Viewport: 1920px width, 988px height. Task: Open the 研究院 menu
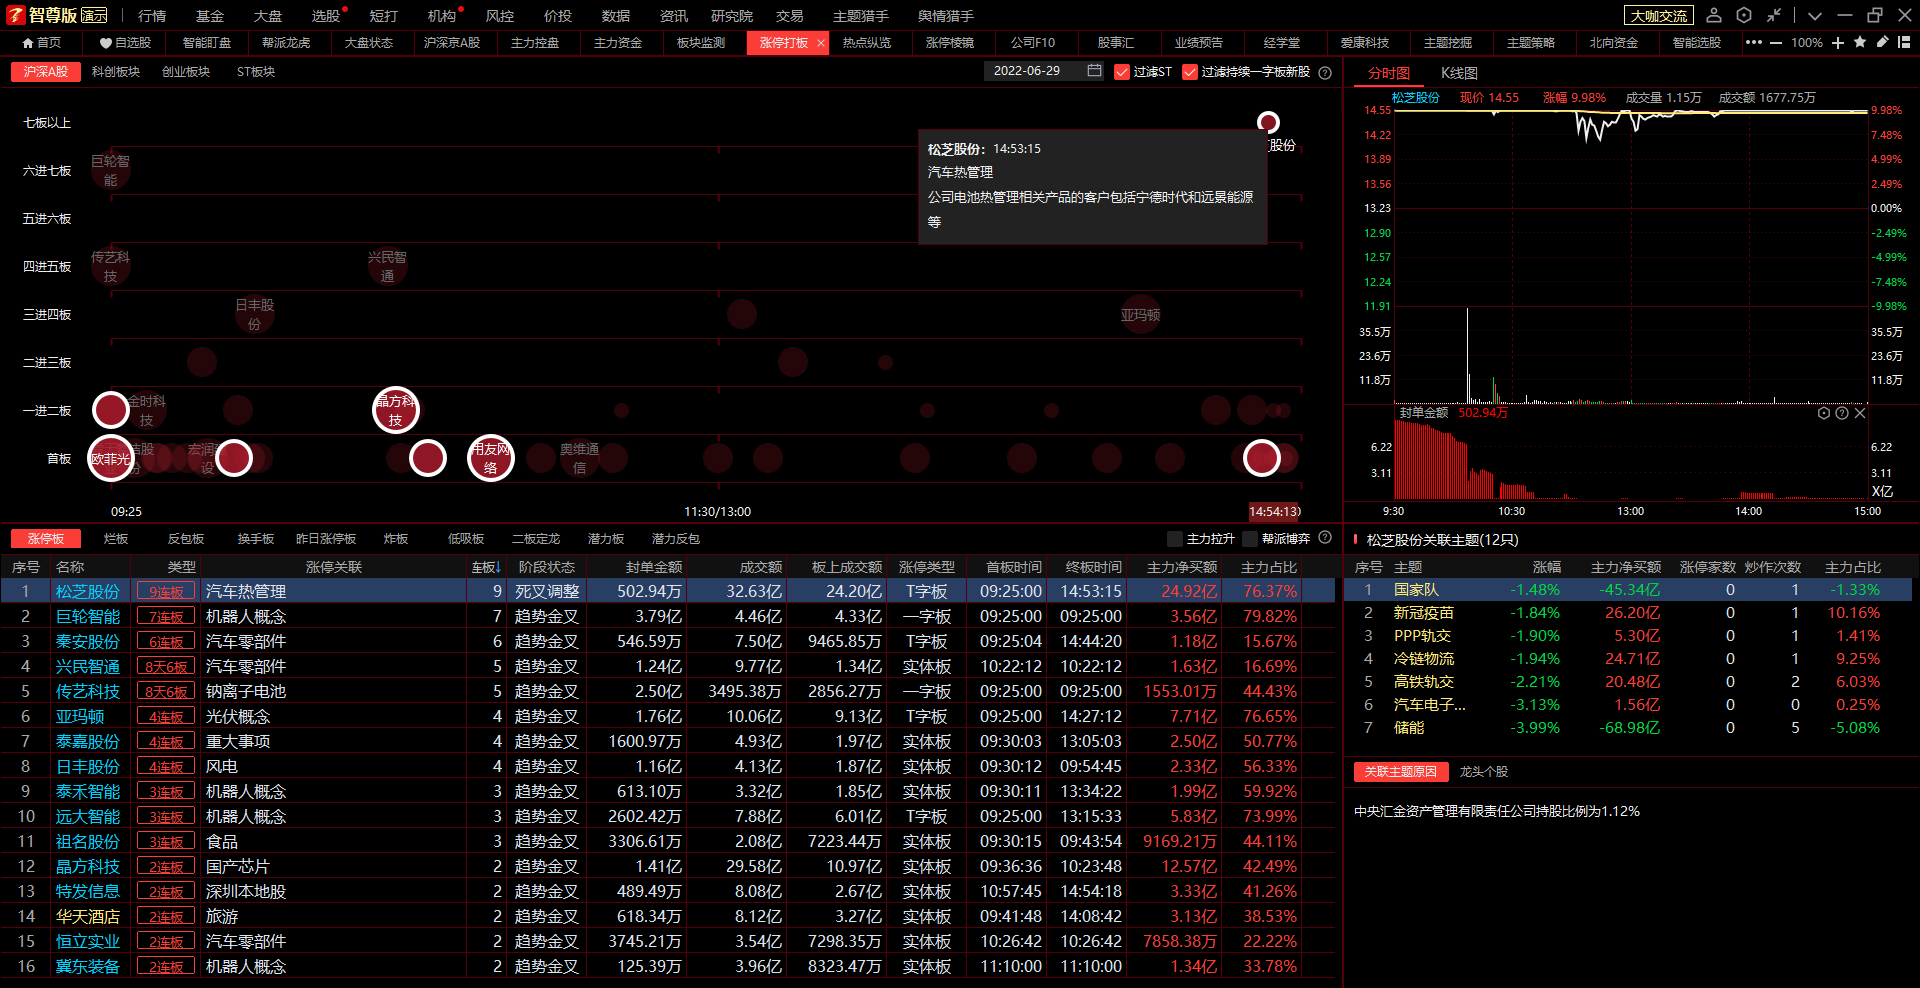pyautogui.click(x=732, y=16)
